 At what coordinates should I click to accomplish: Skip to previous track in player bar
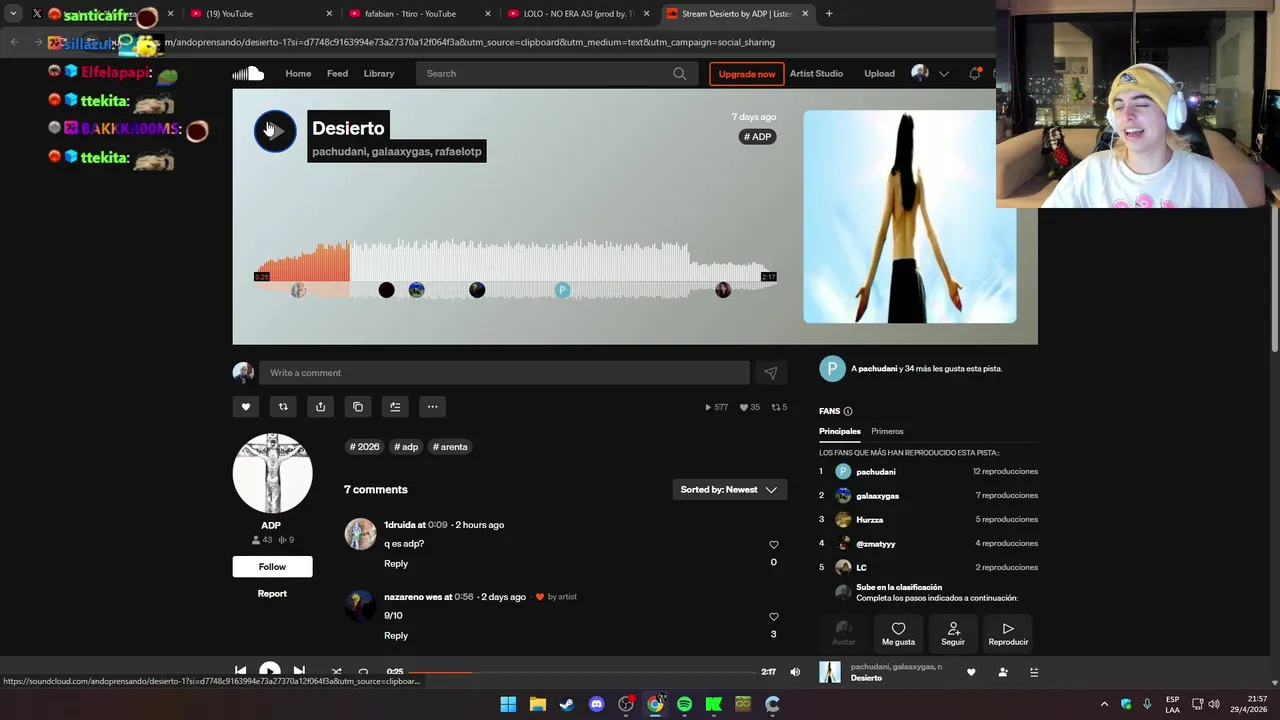click(x=241, y=671)
